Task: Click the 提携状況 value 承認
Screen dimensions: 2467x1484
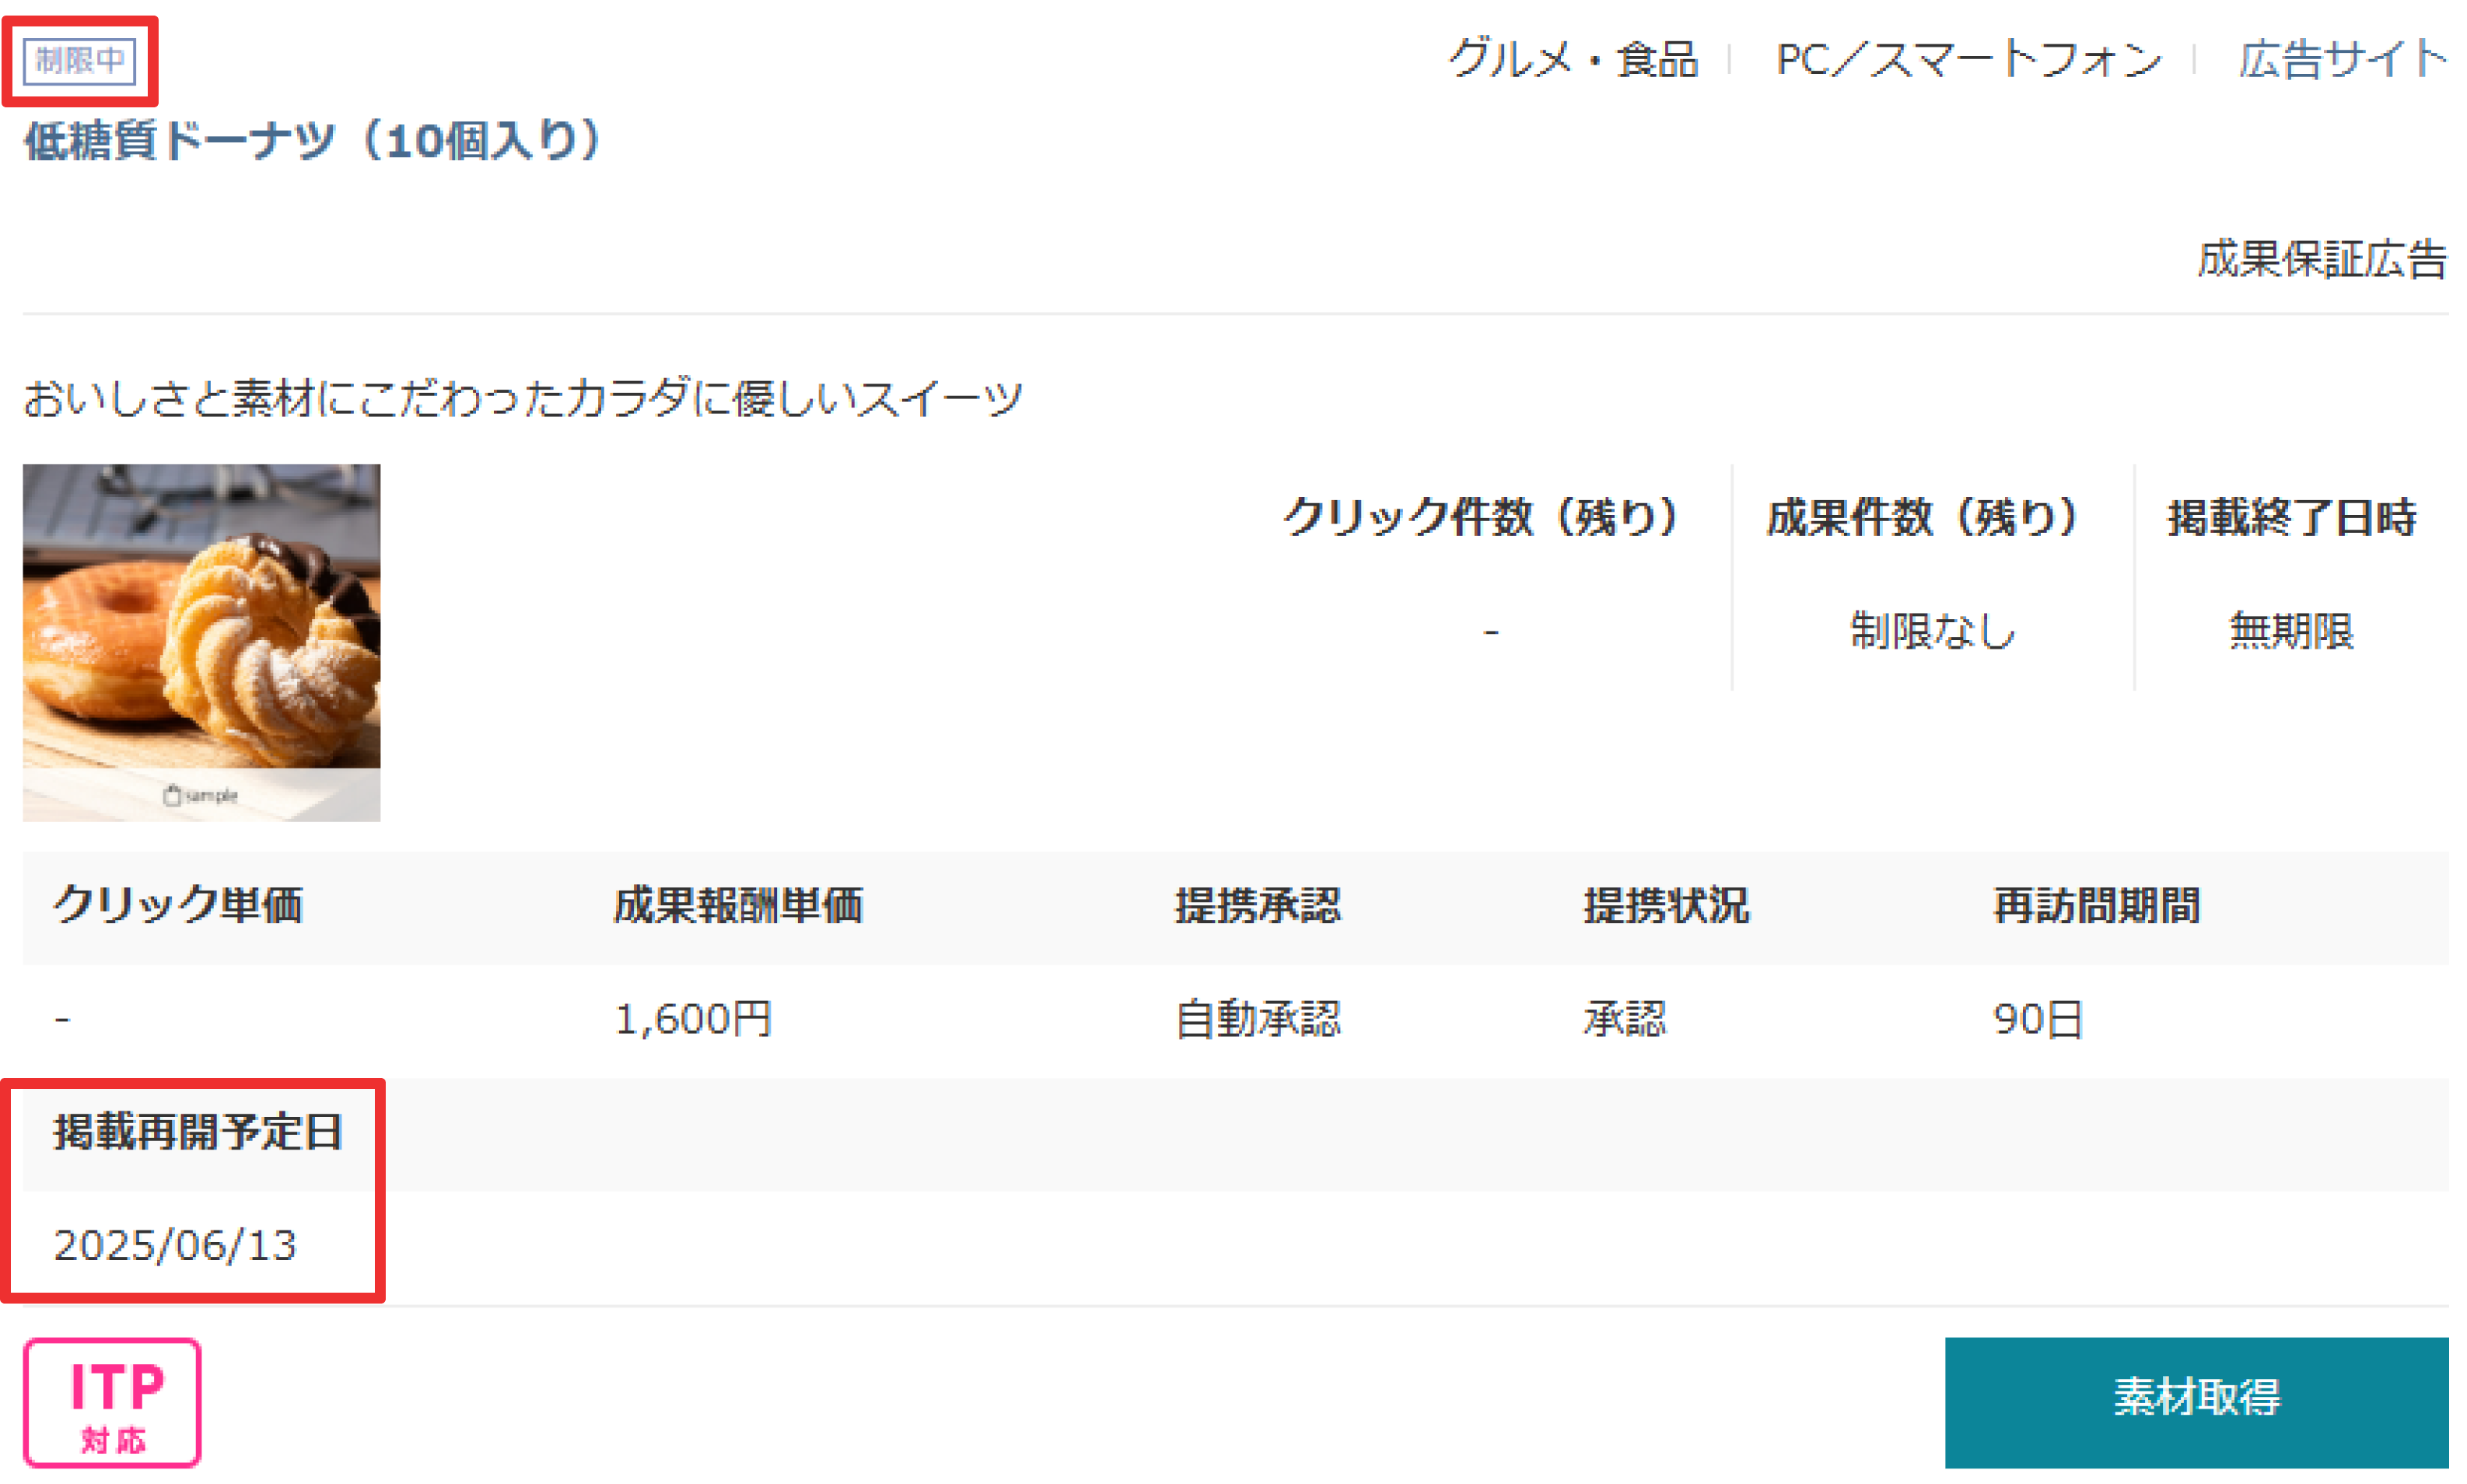Action: coord(1624,1019)
